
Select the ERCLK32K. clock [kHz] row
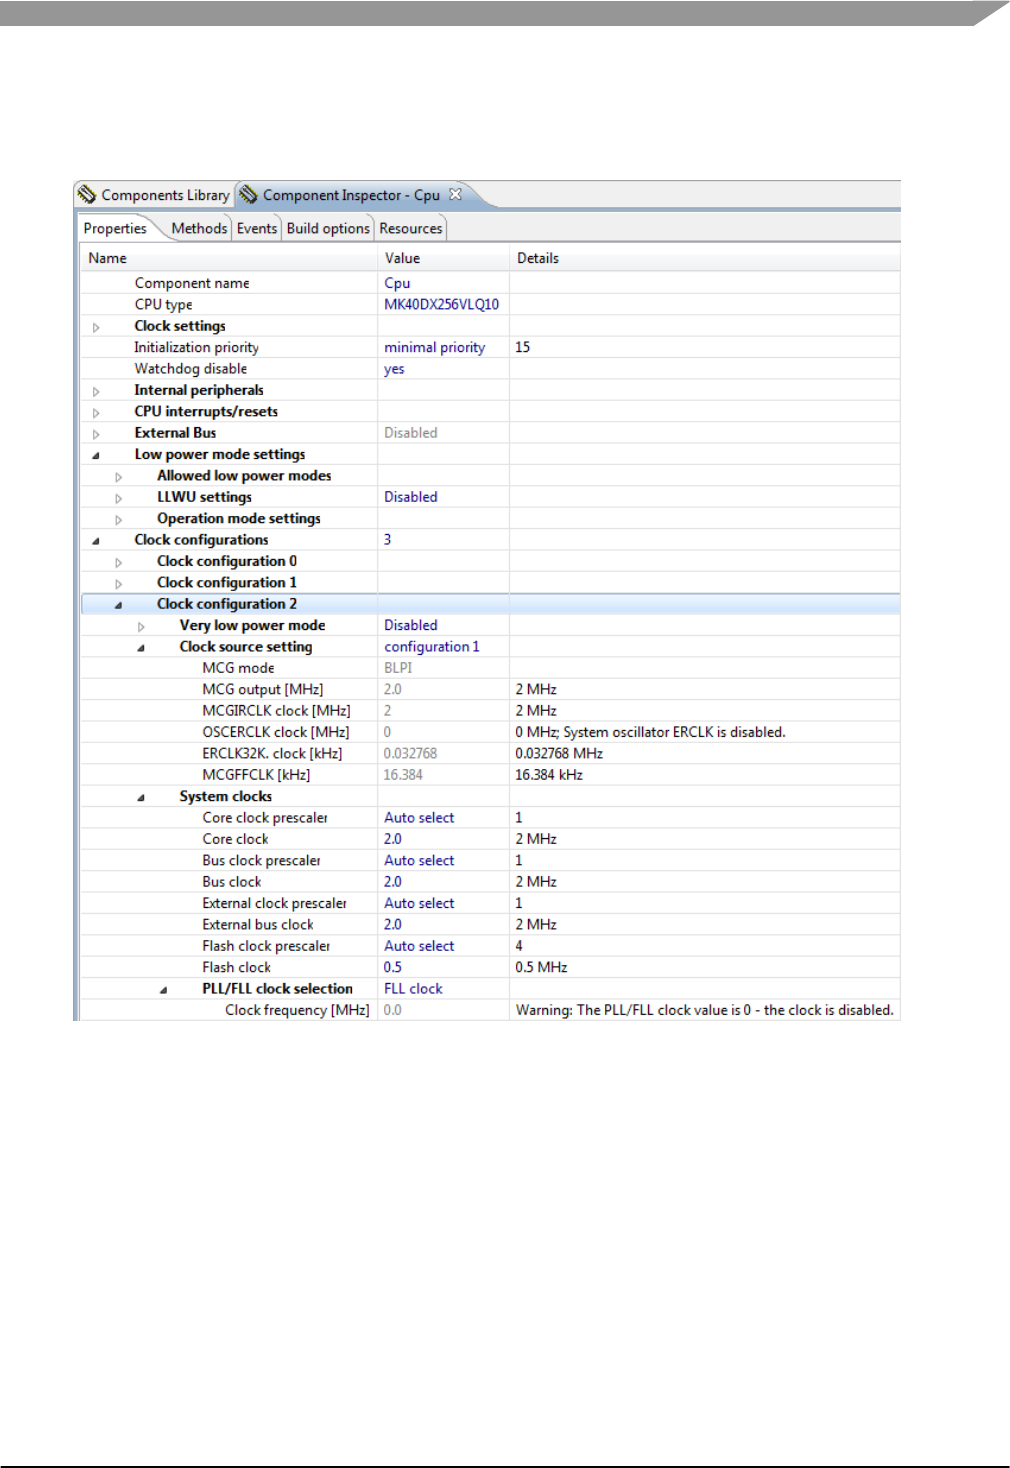click(x=490, y=754)
